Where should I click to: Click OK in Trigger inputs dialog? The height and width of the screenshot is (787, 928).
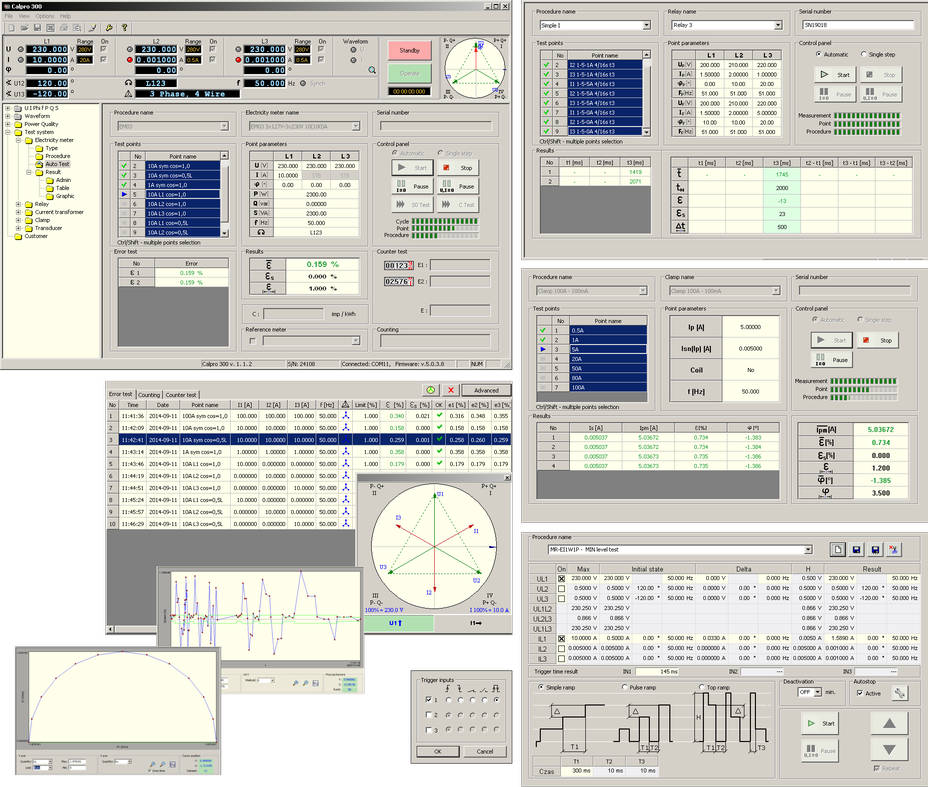(438, 751)
